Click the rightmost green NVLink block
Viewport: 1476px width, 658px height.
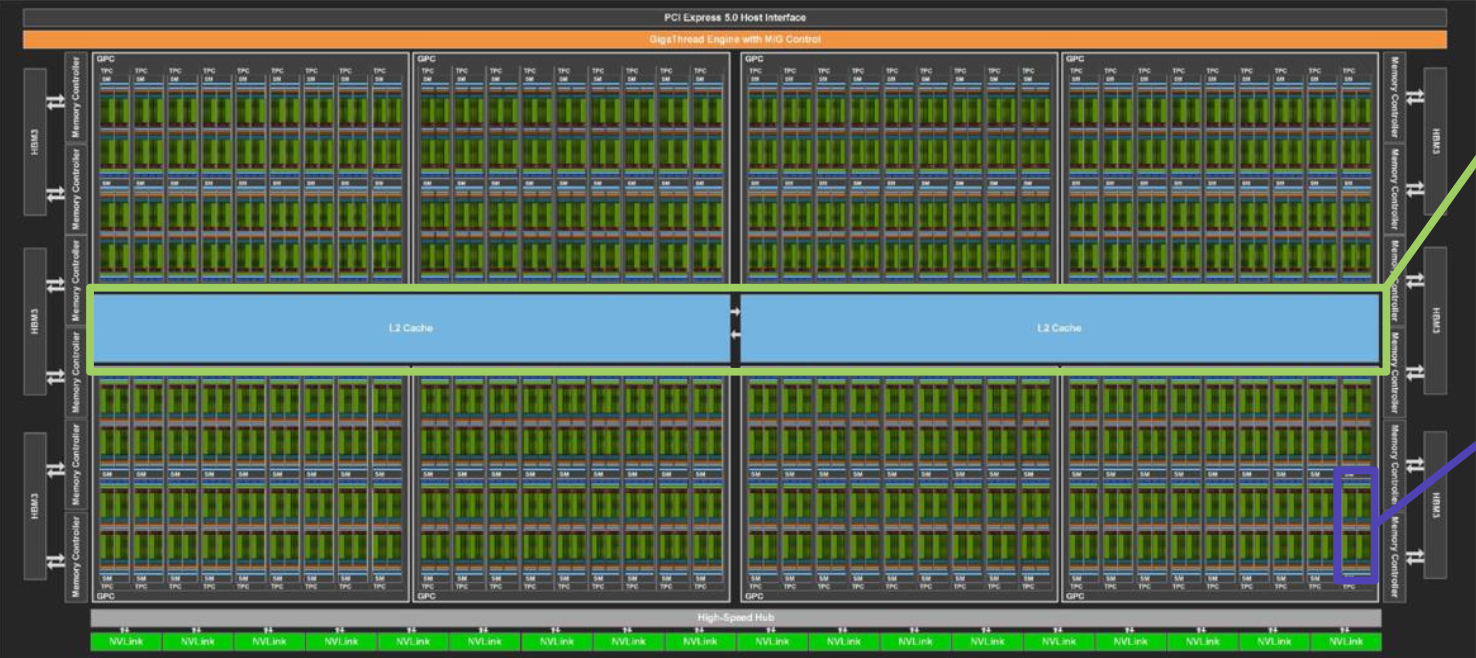pos(1346,641)
